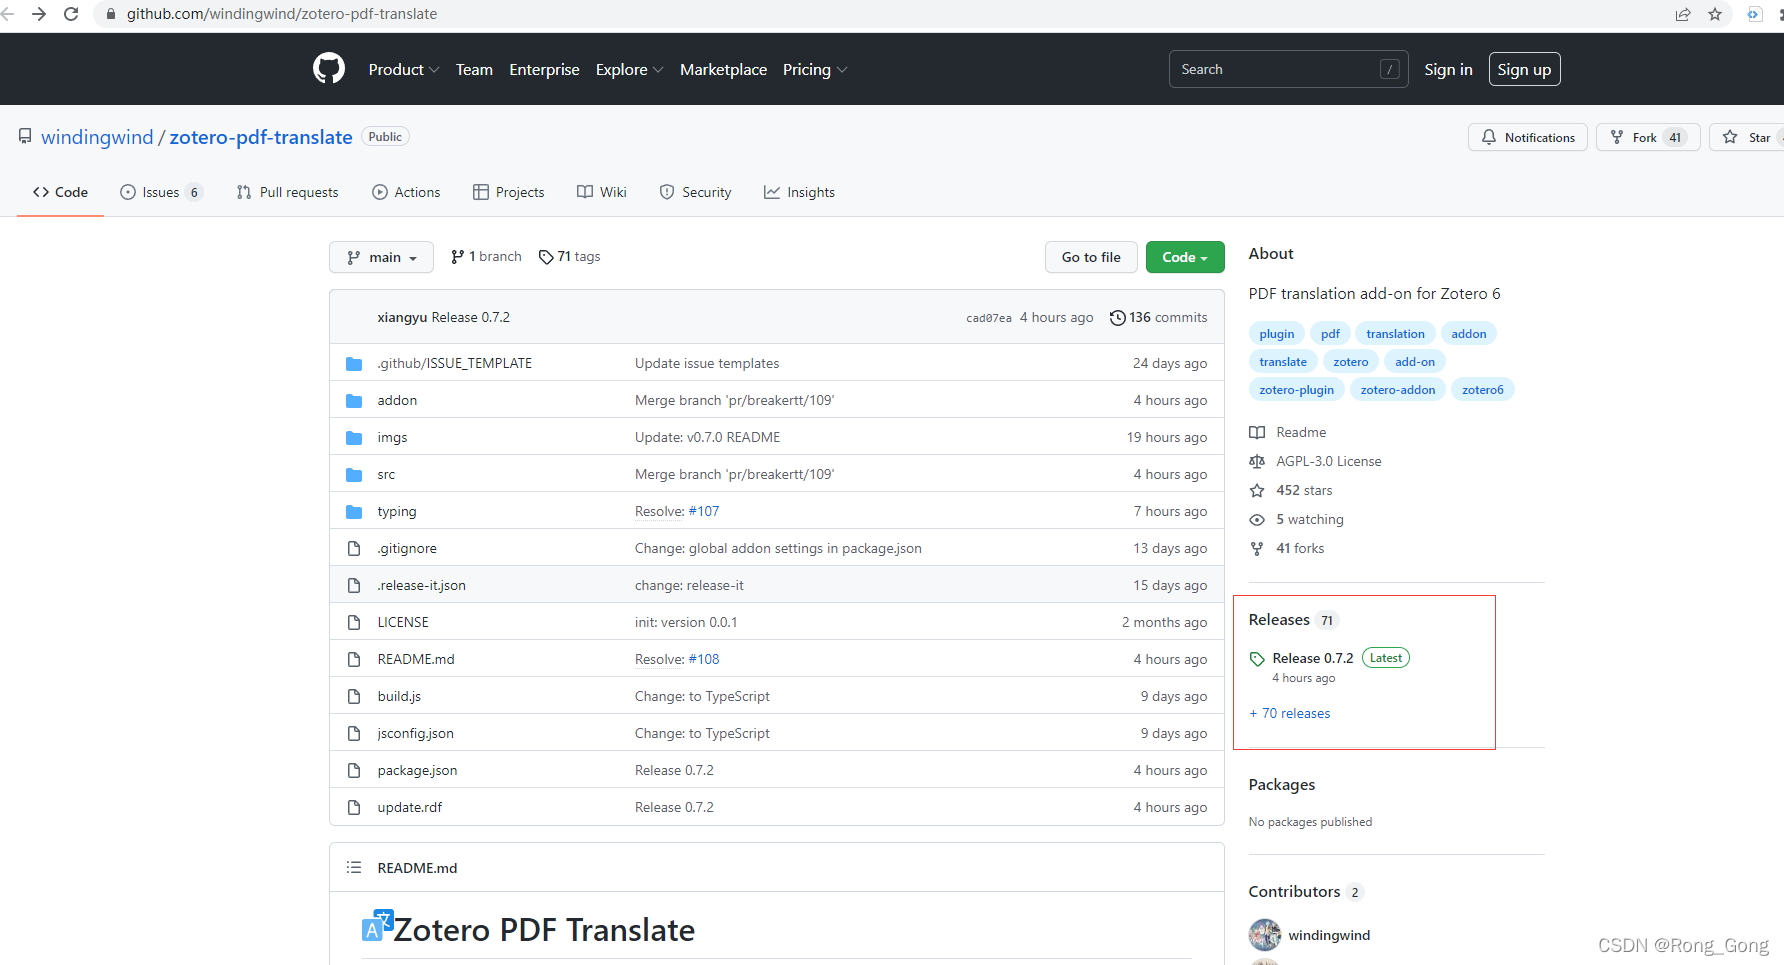
Task: Expand the green Code dropdown button
Action: (x=1185, y=257)
